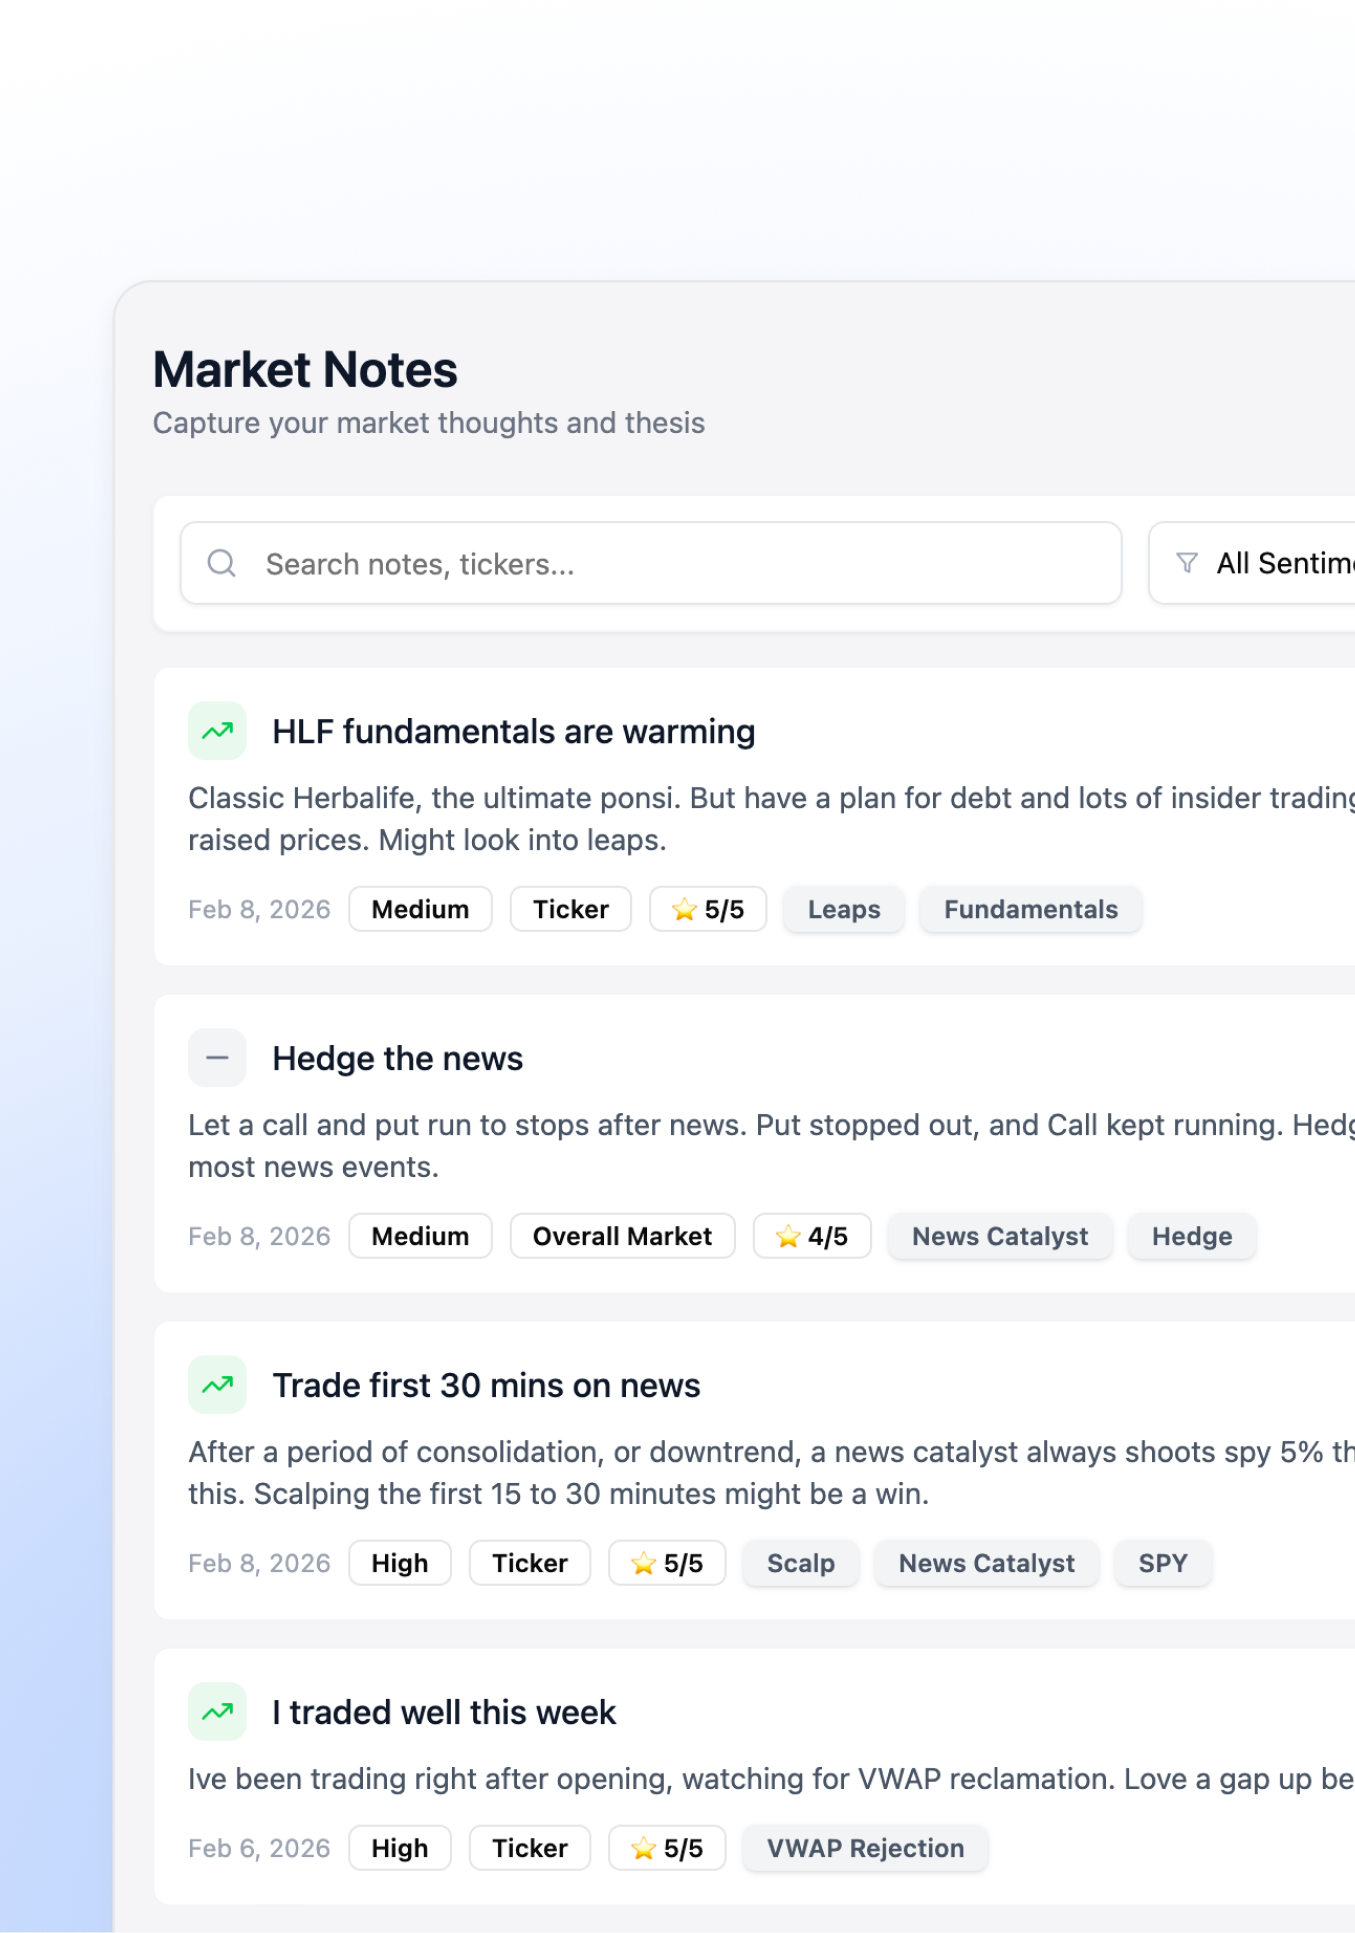Click News Catalyst tag on Hedge the news note

(1000, 1236)
